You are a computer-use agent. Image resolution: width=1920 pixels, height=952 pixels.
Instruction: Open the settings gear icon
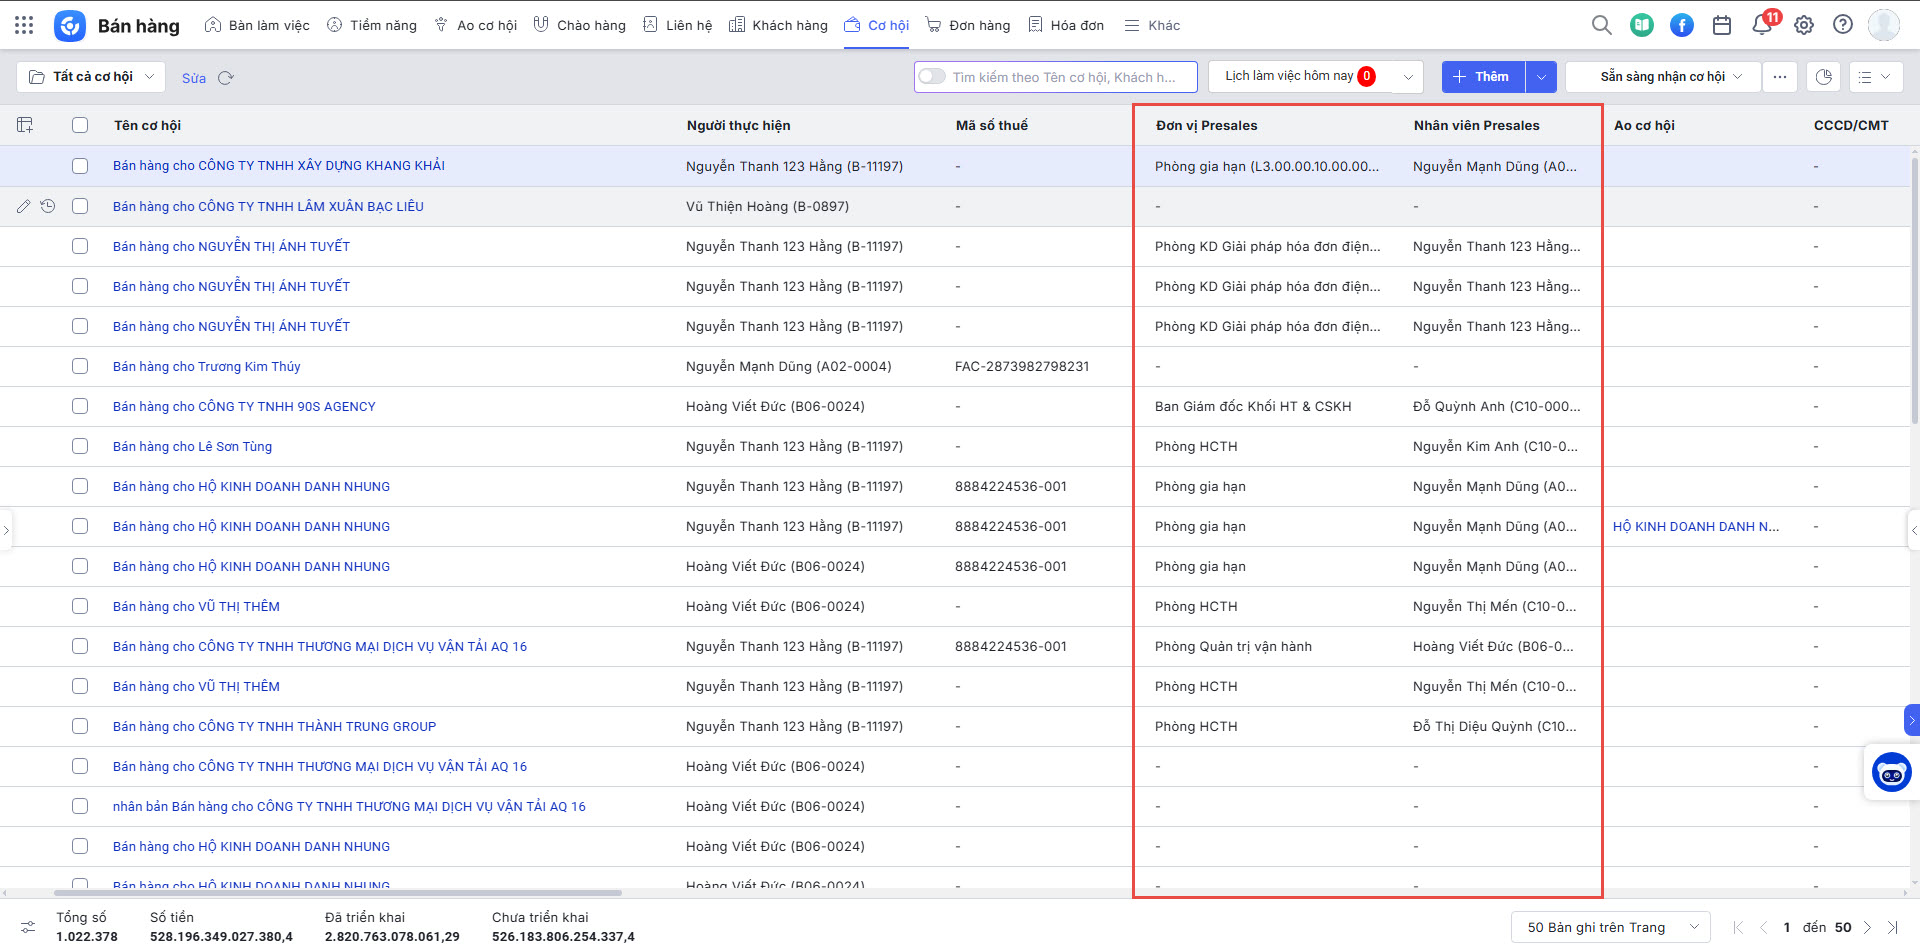click(x=1803, y=25)
